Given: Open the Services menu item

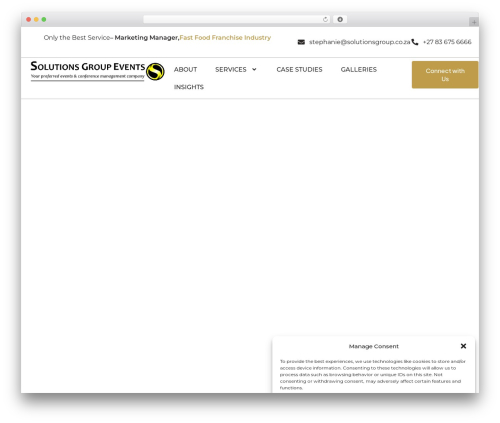Looking at the screenshot, I should coord(231,69).
